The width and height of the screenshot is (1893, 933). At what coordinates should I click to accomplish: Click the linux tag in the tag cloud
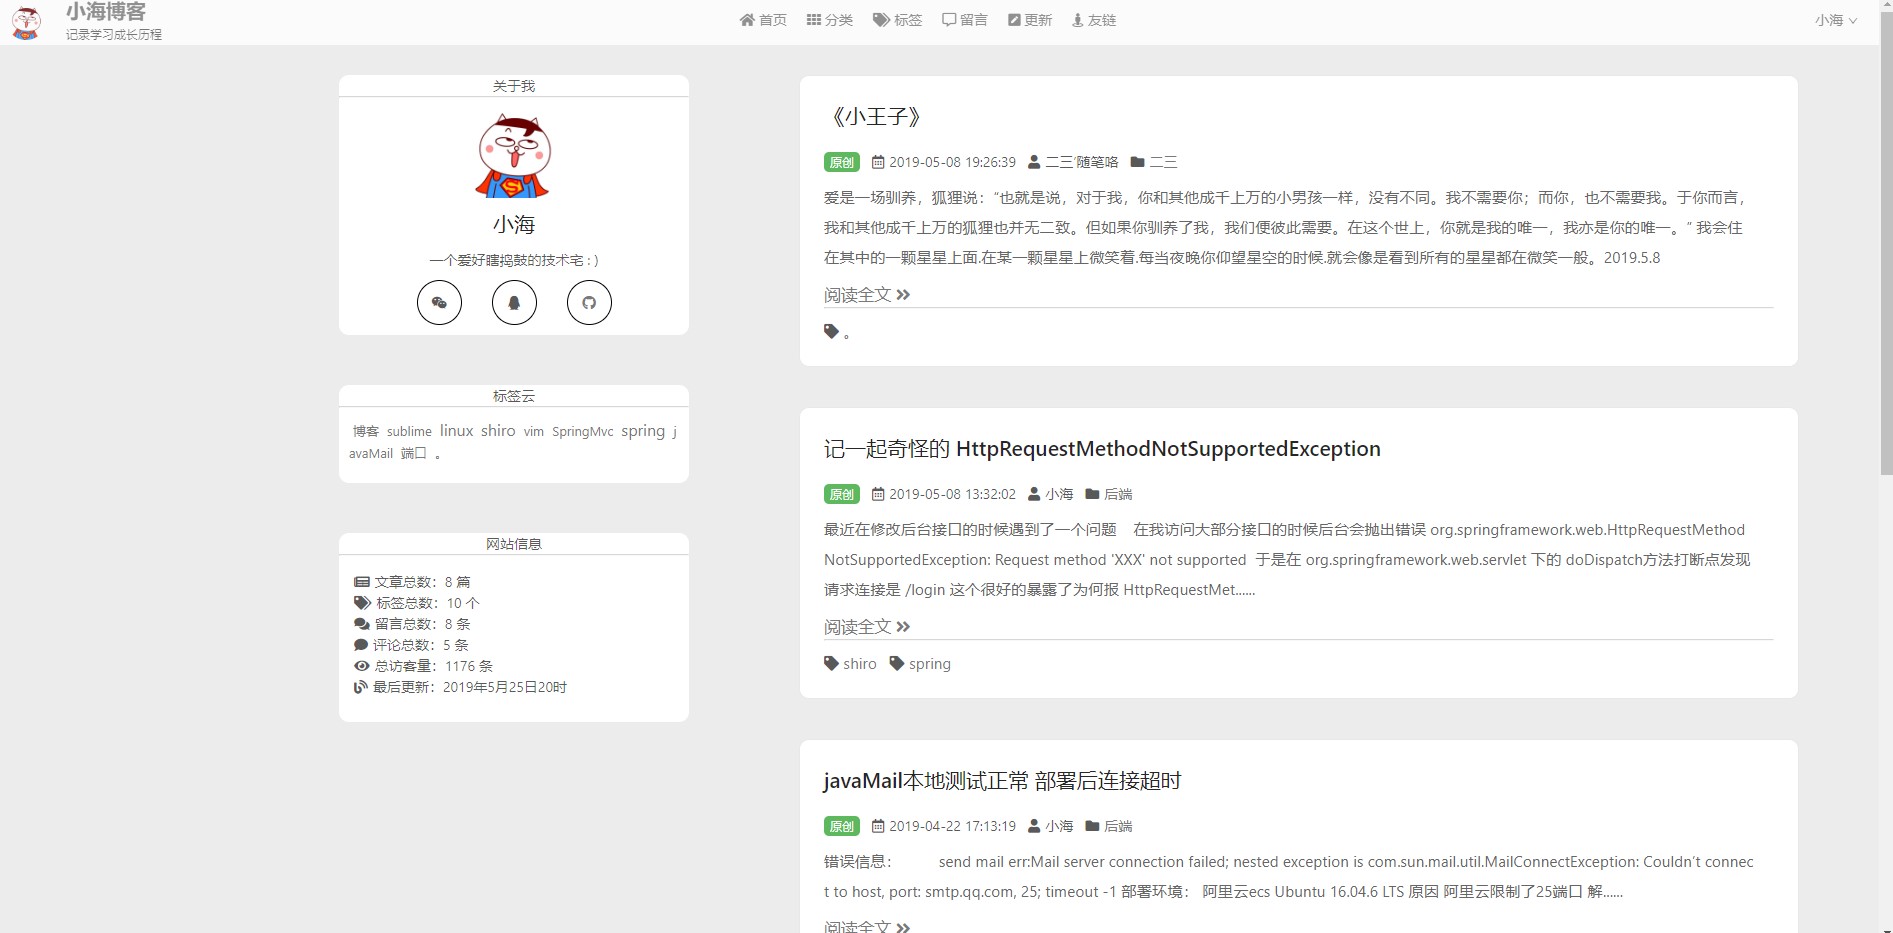point(456,431)
